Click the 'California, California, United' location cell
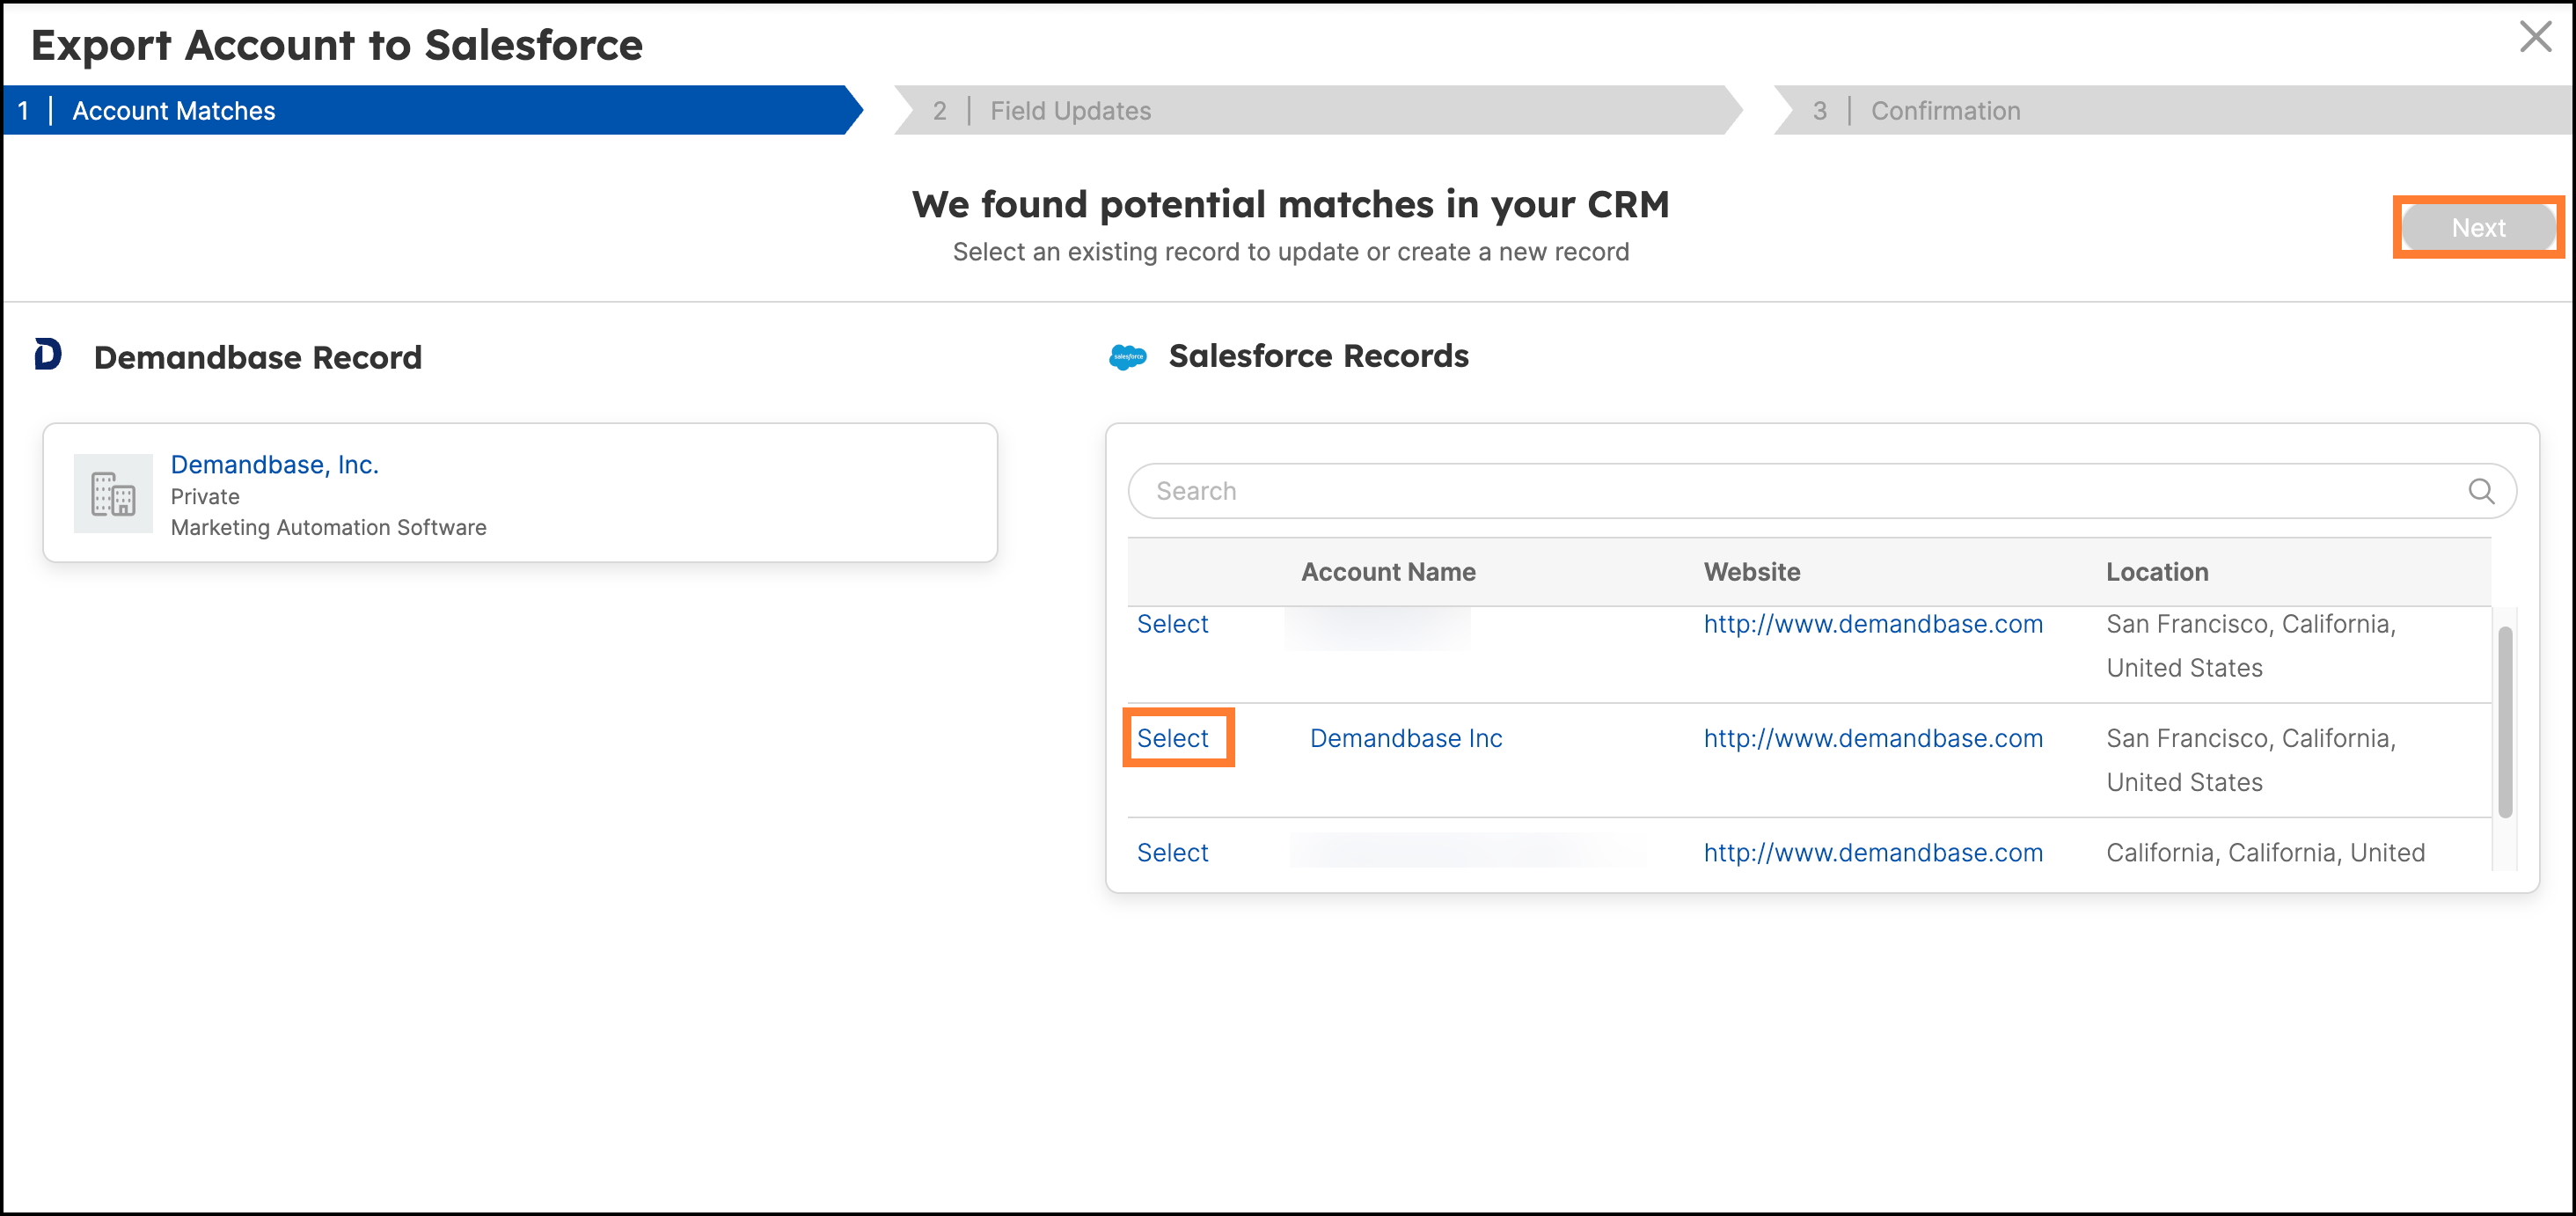 coord(2265,853)
